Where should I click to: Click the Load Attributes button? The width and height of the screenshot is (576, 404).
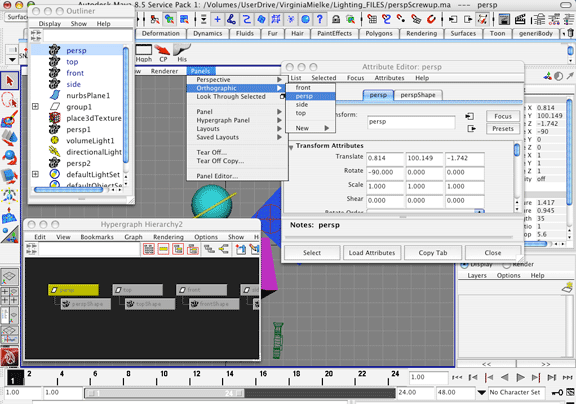point(372,253)
